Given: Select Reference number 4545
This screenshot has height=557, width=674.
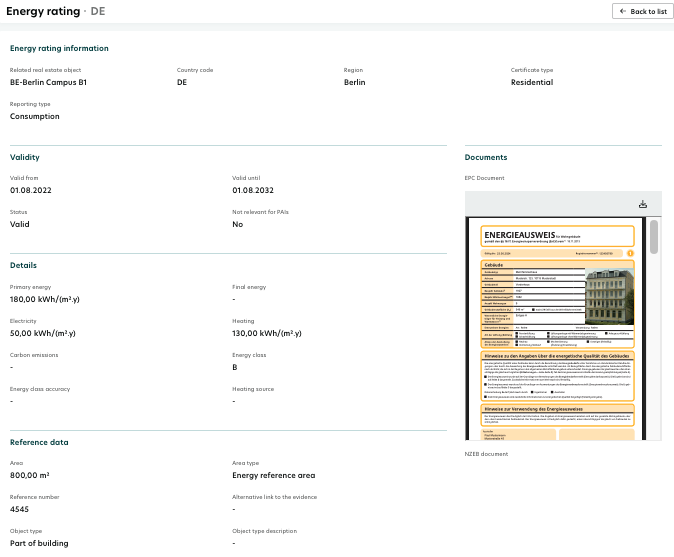Looking at the screenshot, I should pyautogui.click(x=19, y=509).
